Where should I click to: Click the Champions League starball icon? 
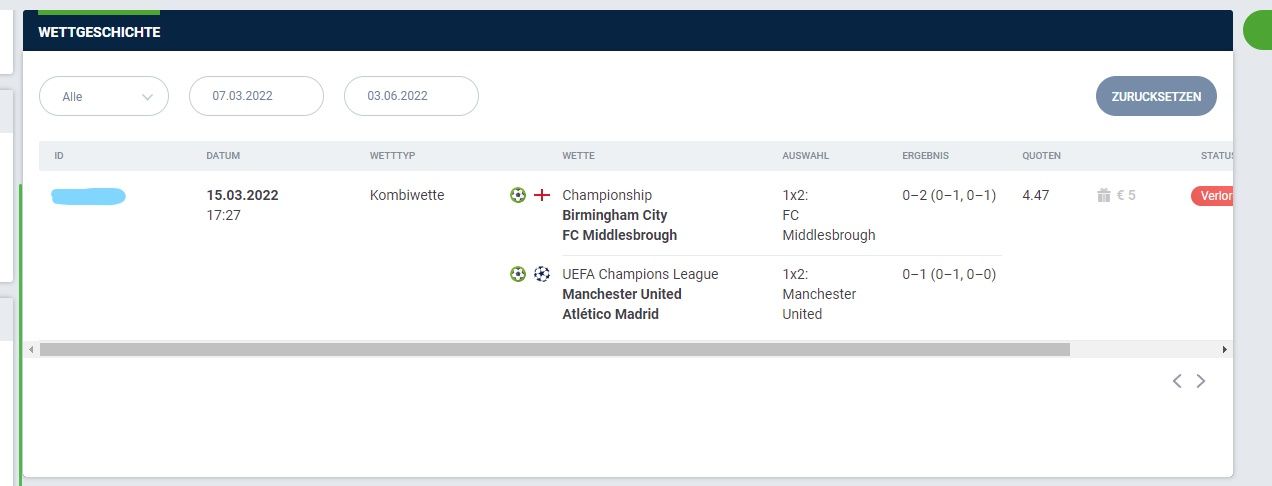click(542, 274)
